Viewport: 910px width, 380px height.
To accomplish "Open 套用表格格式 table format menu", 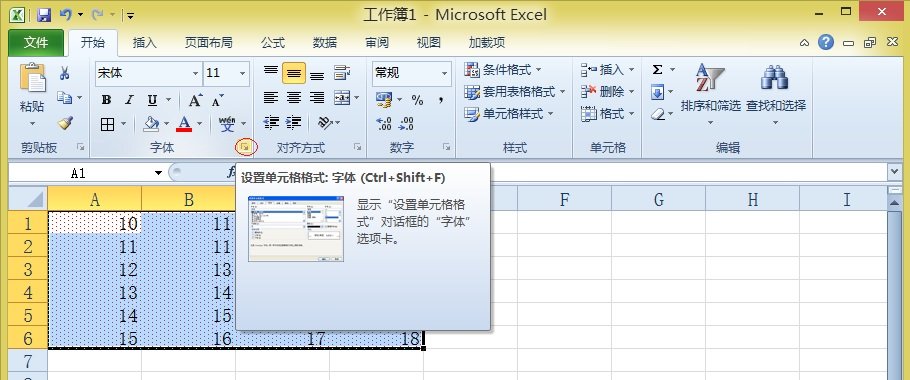I will (515, 92).
